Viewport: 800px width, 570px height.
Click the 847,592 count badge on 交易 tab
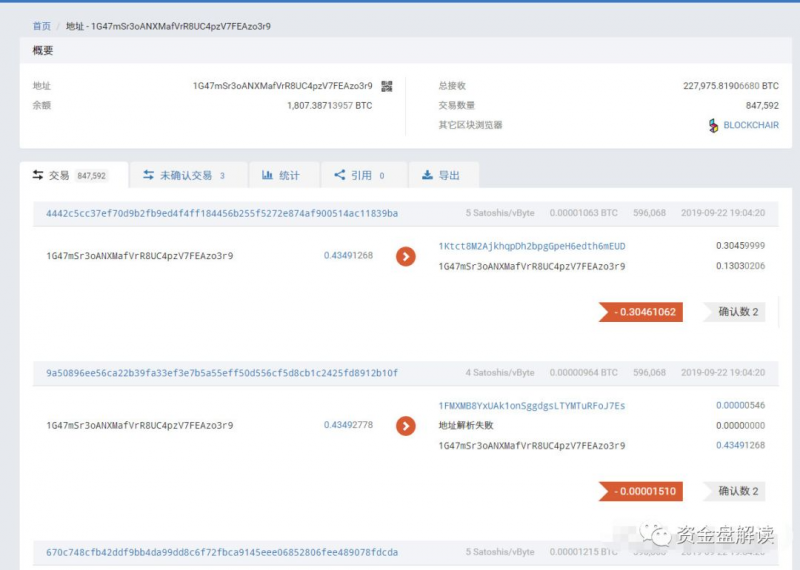[x=91, y=176]
